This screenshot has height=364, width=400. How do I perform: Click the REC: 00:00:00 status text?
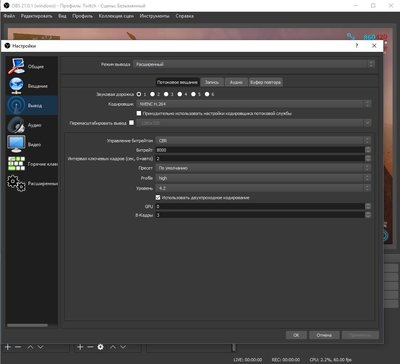click(x=286, y=360)
